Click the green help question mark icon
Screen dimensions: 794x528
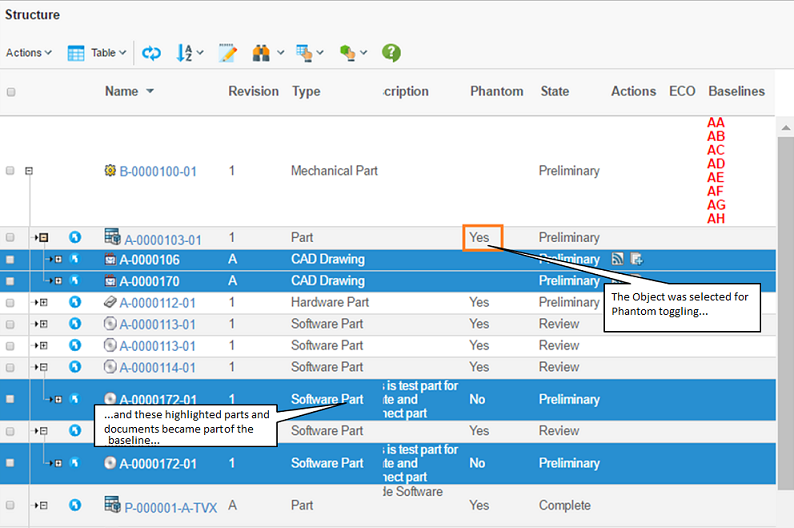(391, 53)
